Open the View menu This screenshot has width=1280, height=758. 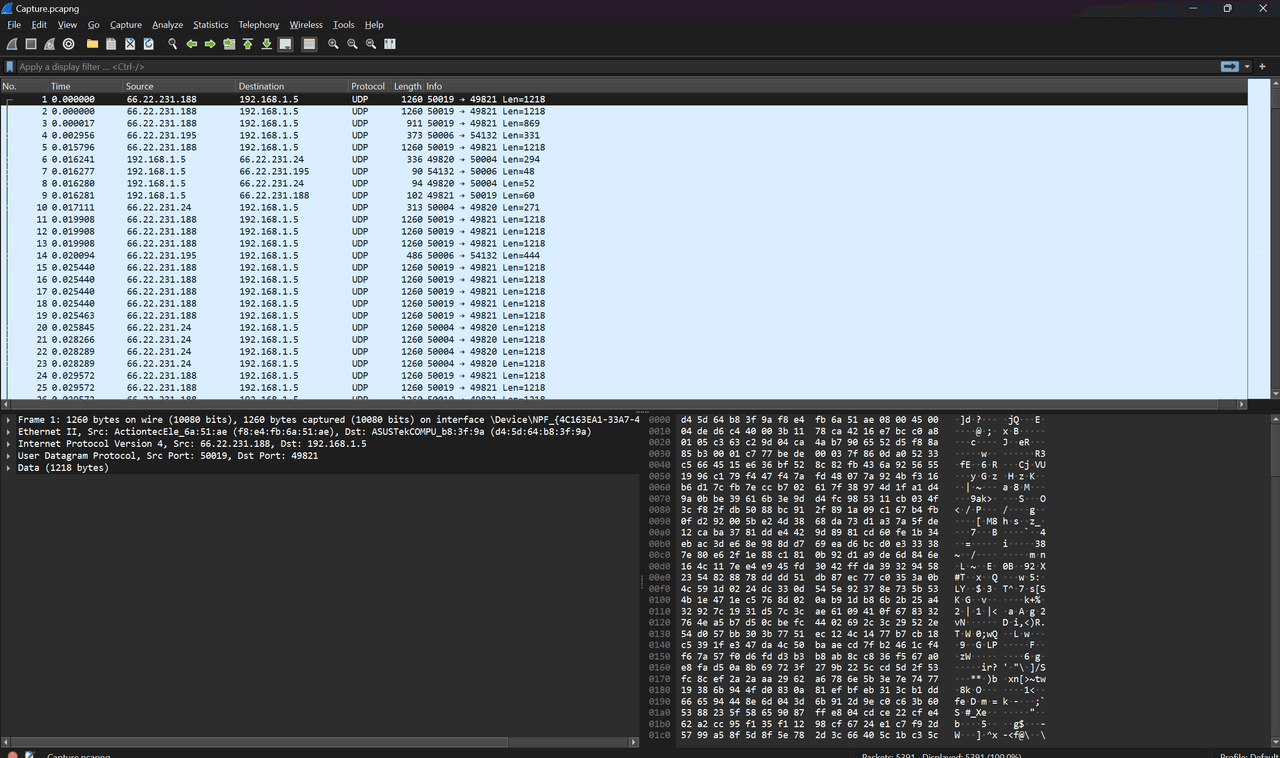pyautogui.click(x=67, y=25)
